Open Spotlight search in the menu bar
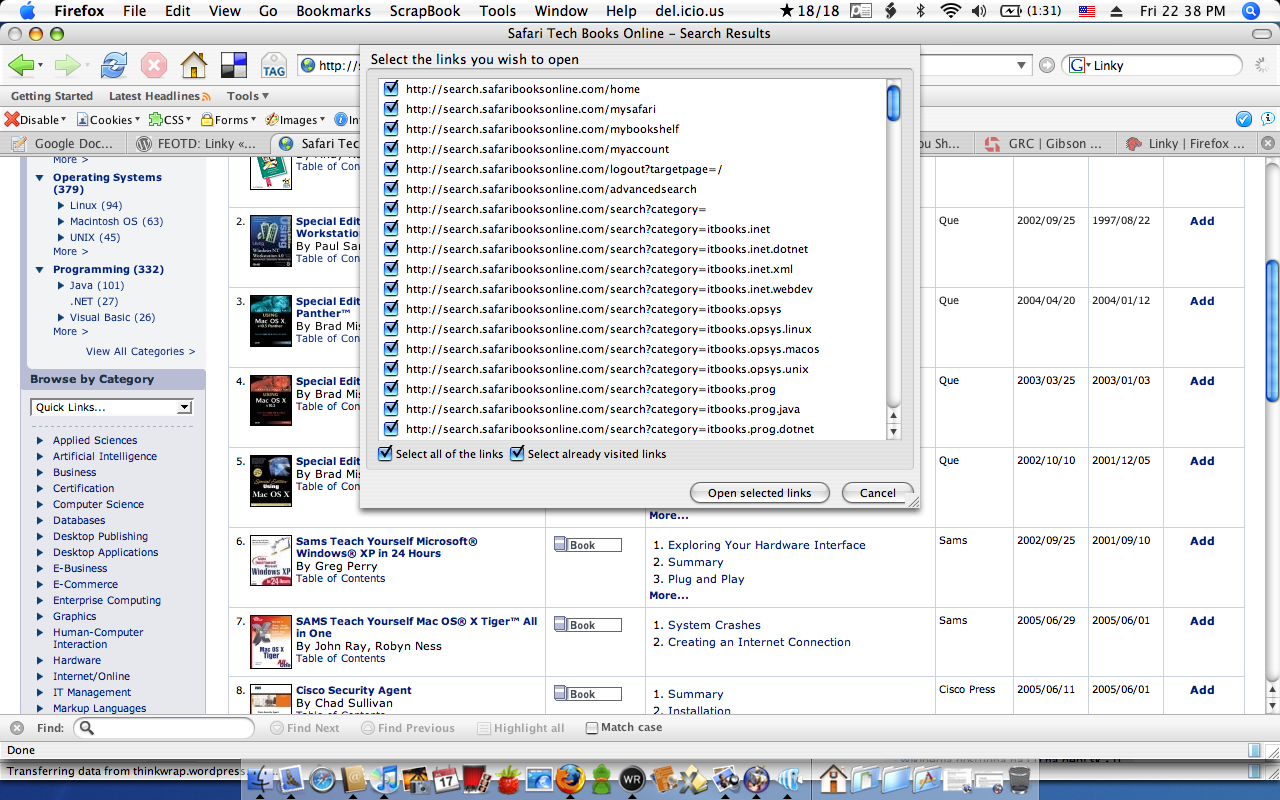The width and height of the screenshot is (1280, 800). [x=1250, y=11]
